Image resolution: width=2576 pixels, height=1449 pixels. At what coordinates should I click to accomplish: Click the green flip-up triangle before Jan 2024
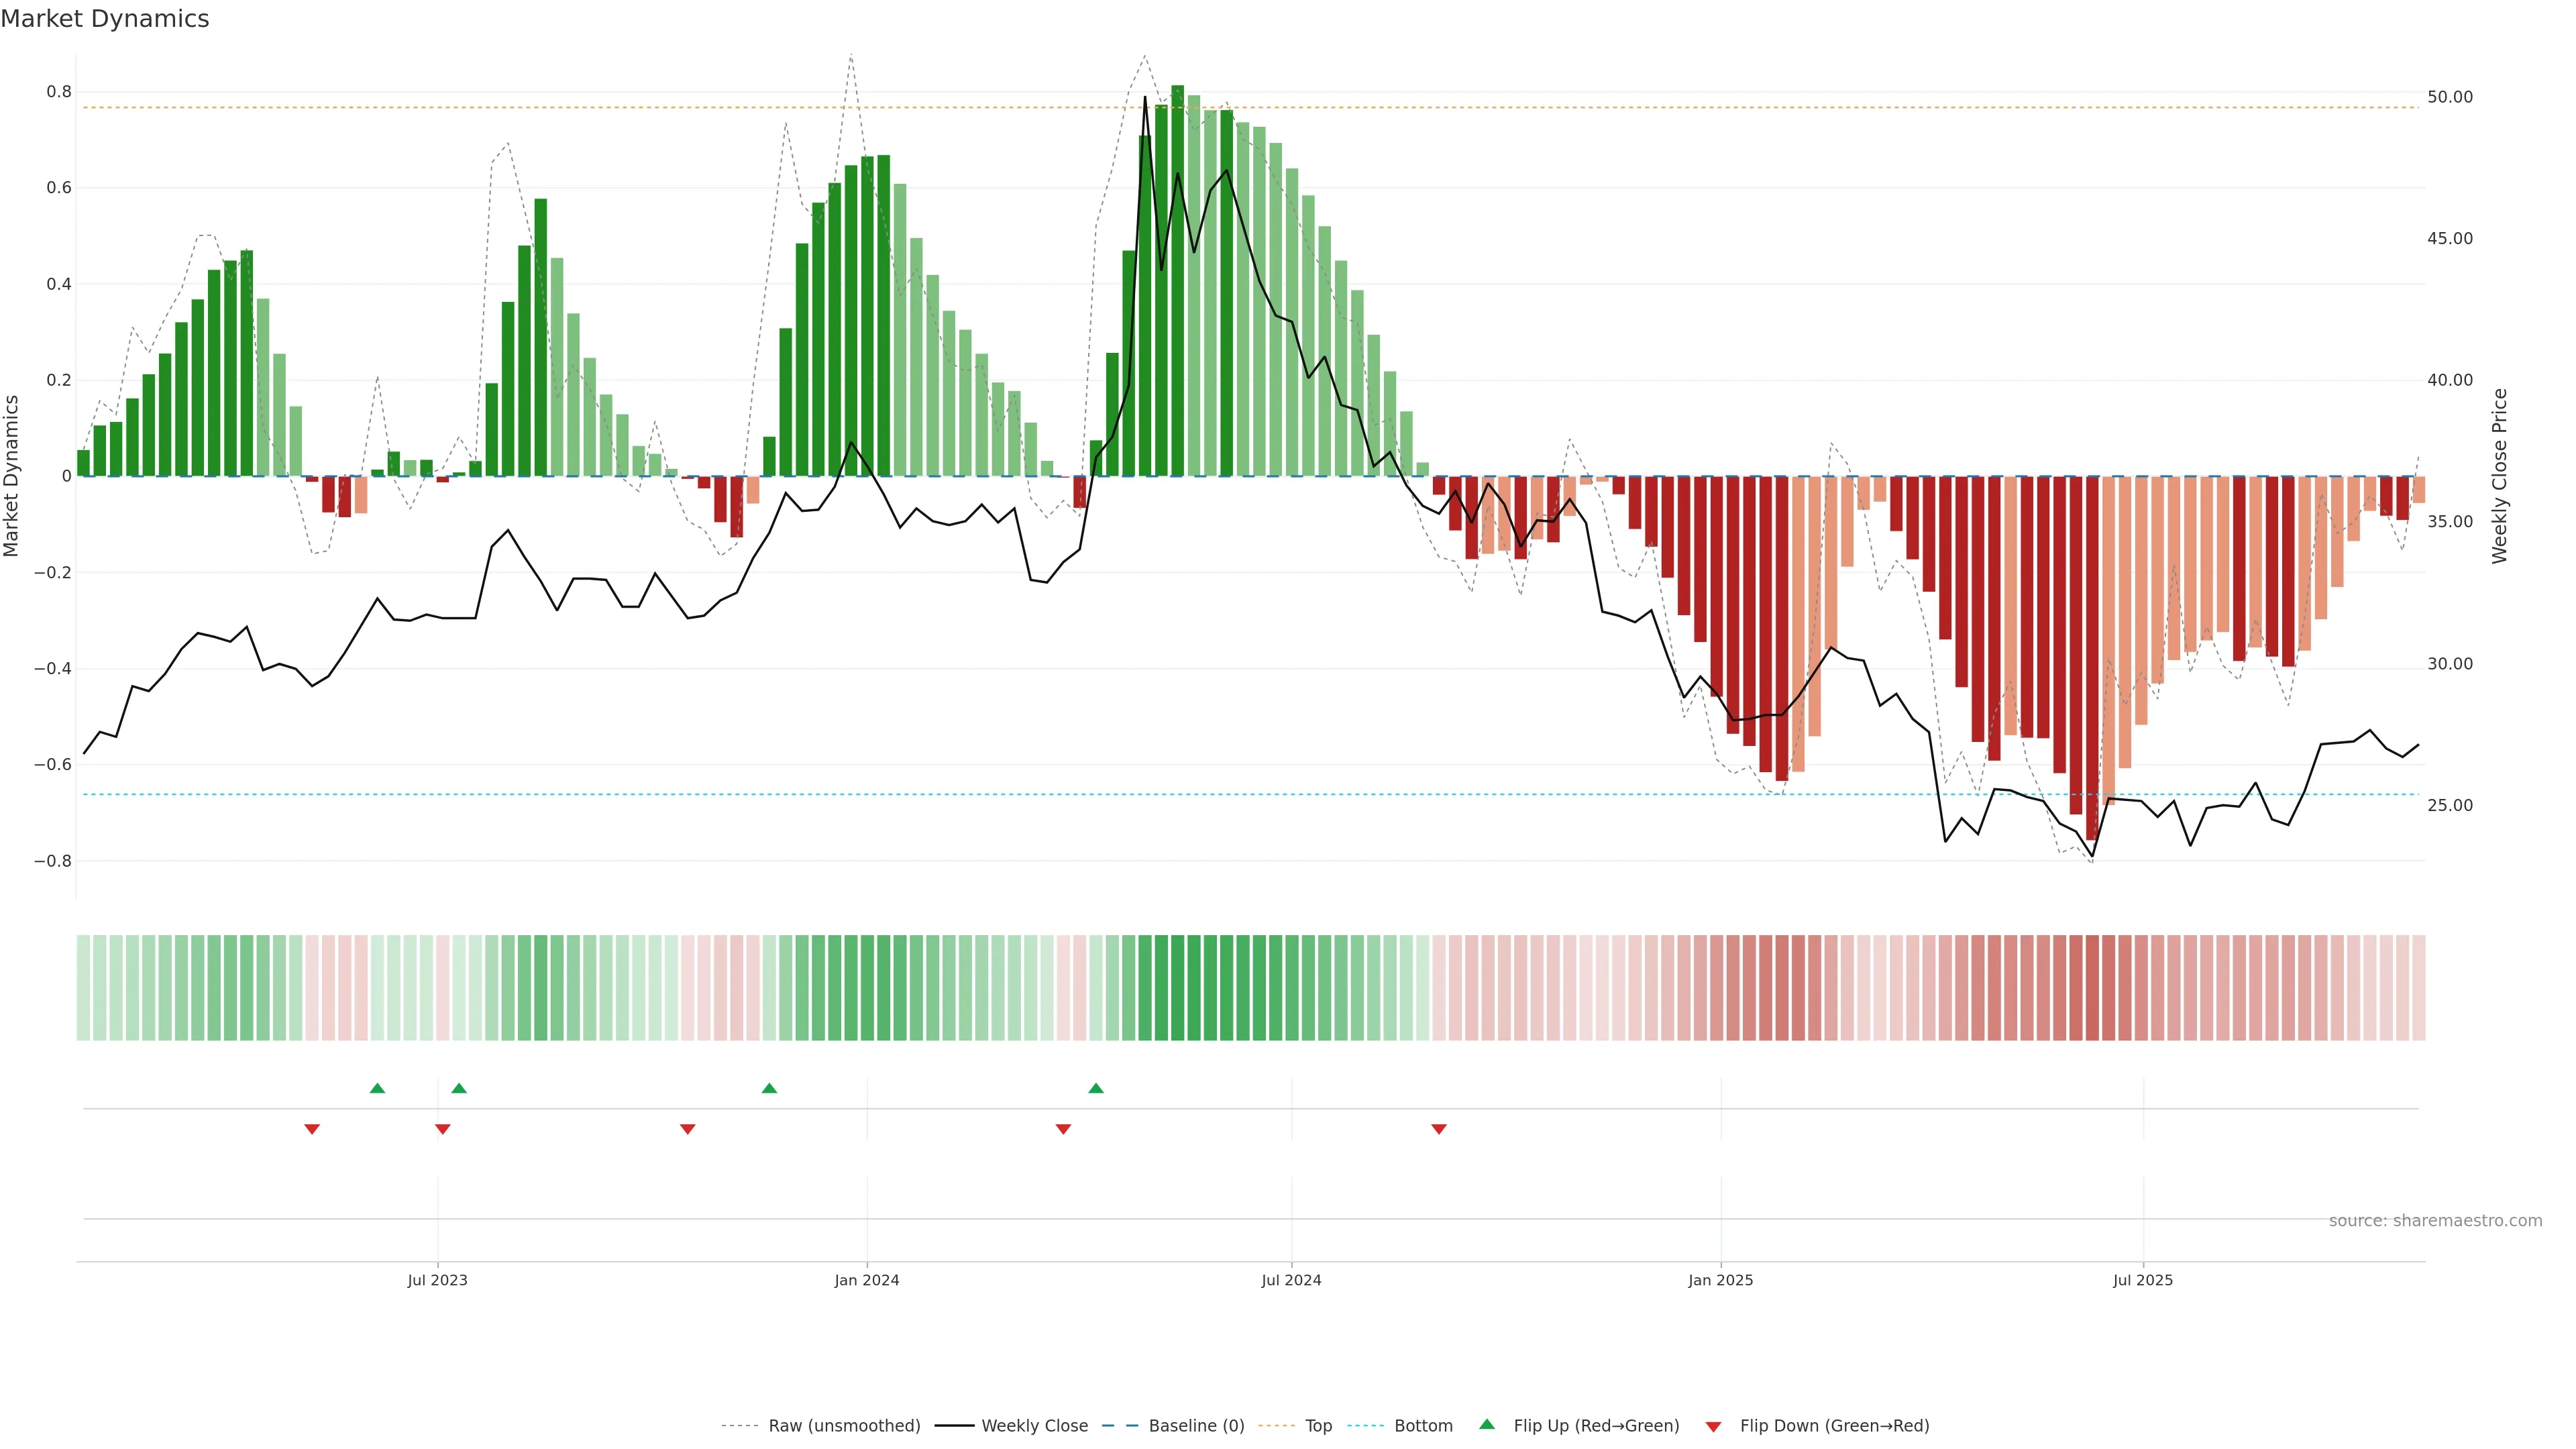point(769,1088)
